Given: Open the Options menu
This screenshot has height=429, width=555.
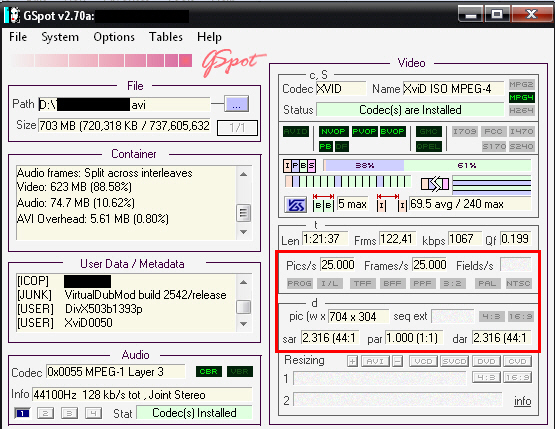Looking at the screenshot, I should 114,37.
